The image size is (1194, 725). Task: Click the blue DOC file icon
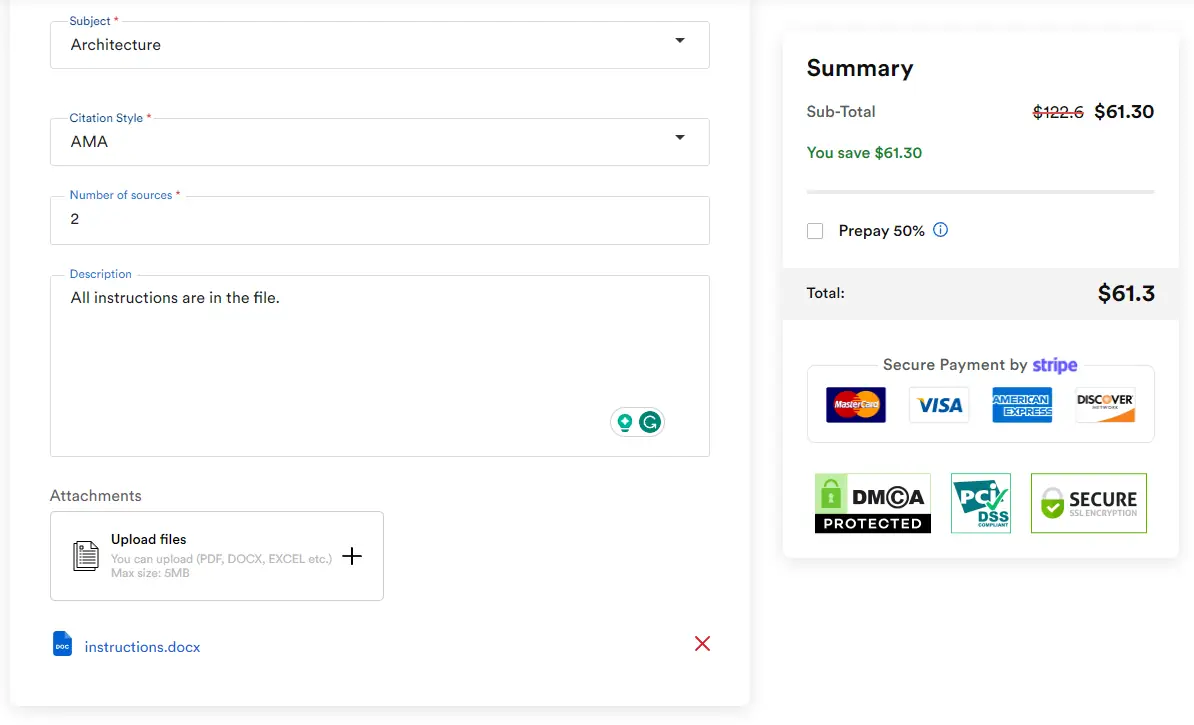62,644
